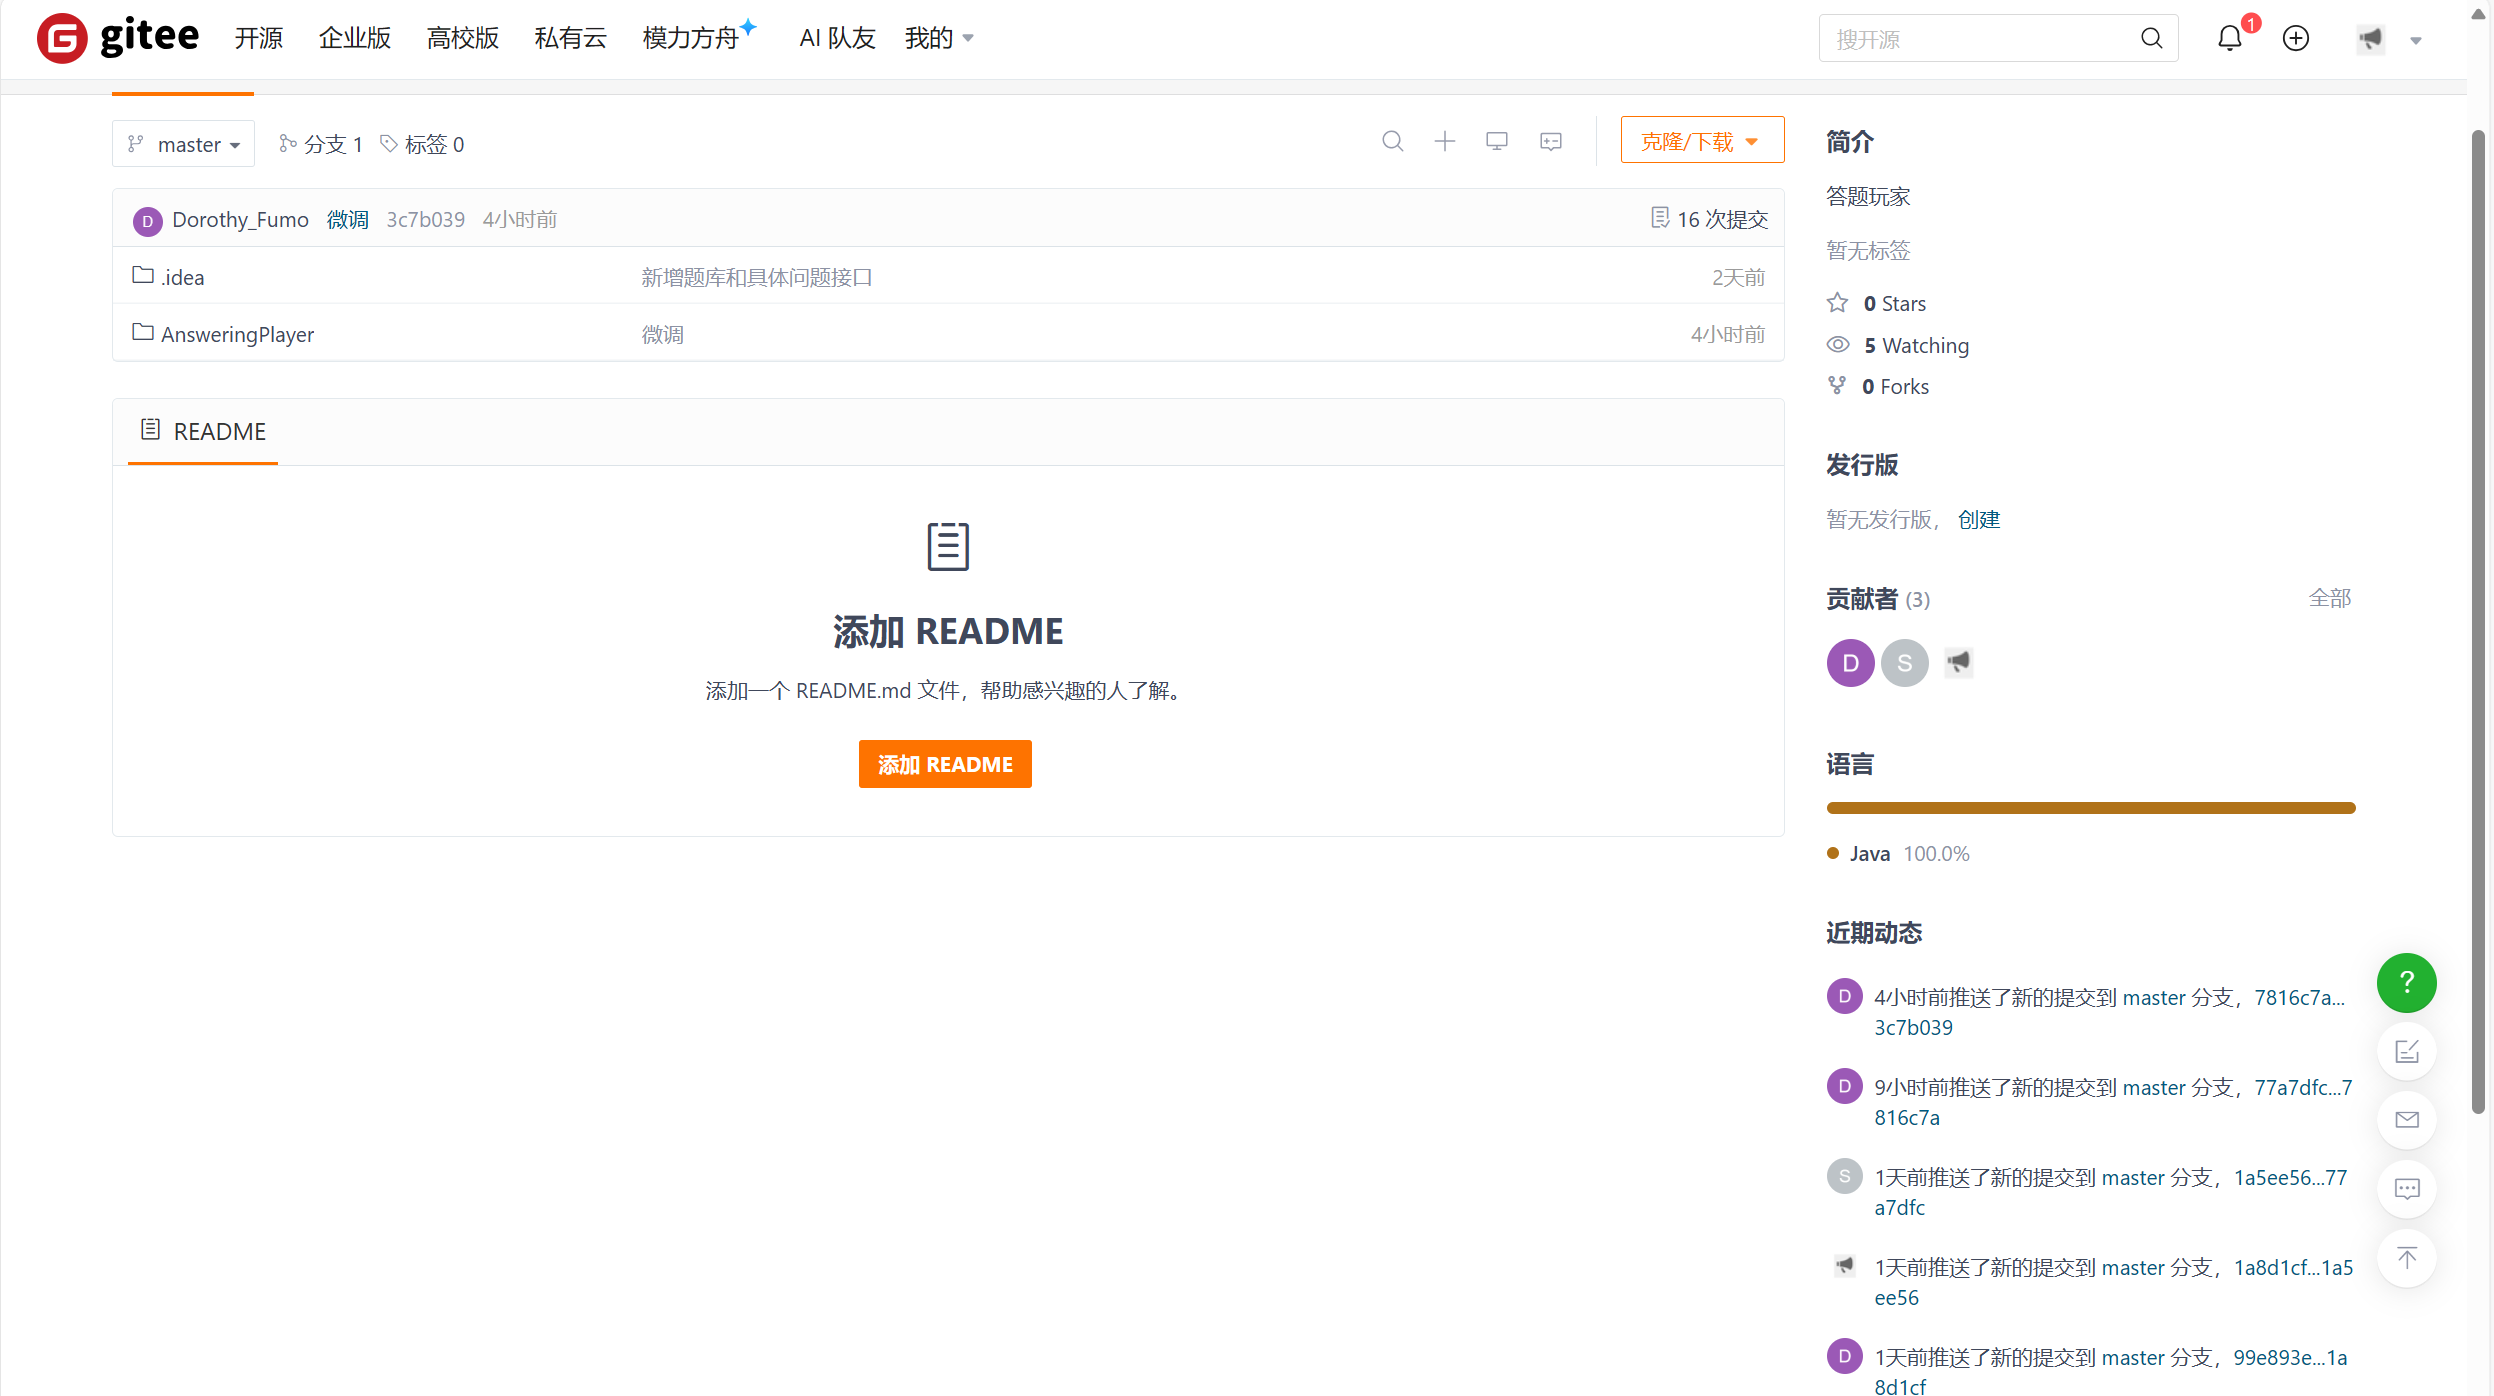Click the back to top arrow icon
Screen dimensions: 2494x1396
(x=2406, y=1258)
